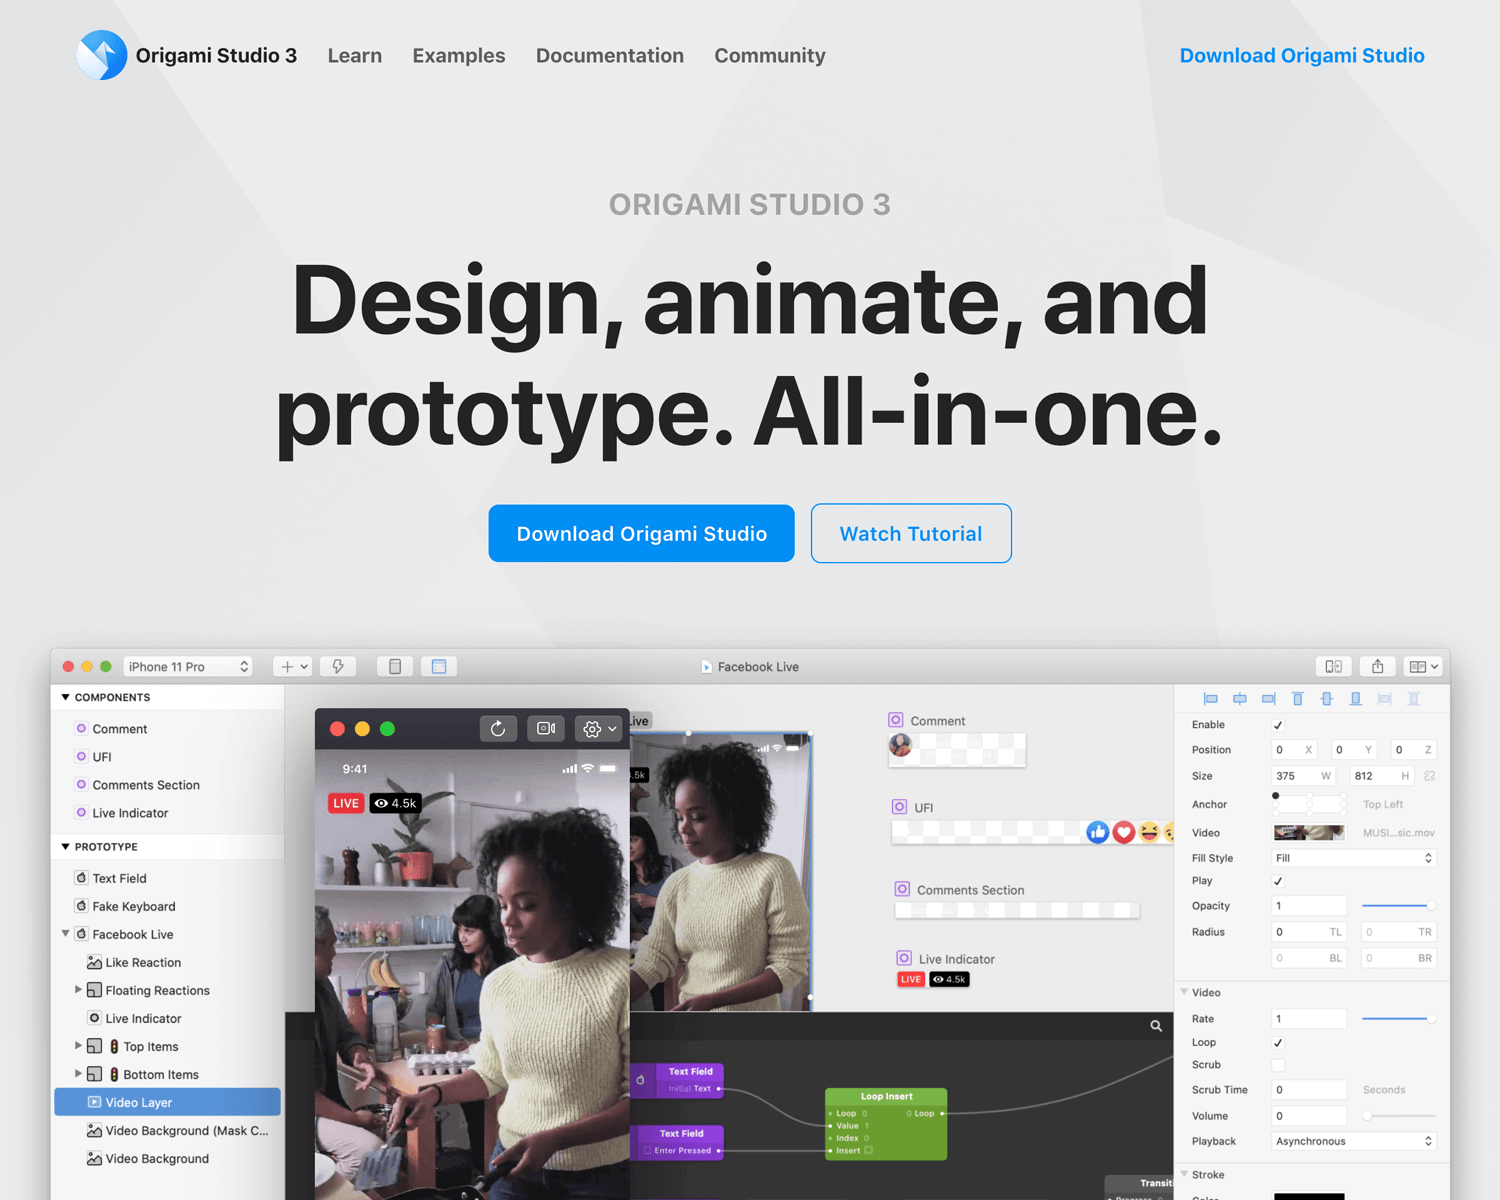Viewport: 1500px width, 1200px height.
Task: Click the heart Love reaction in UFI
Action: tap(1124, 832)
